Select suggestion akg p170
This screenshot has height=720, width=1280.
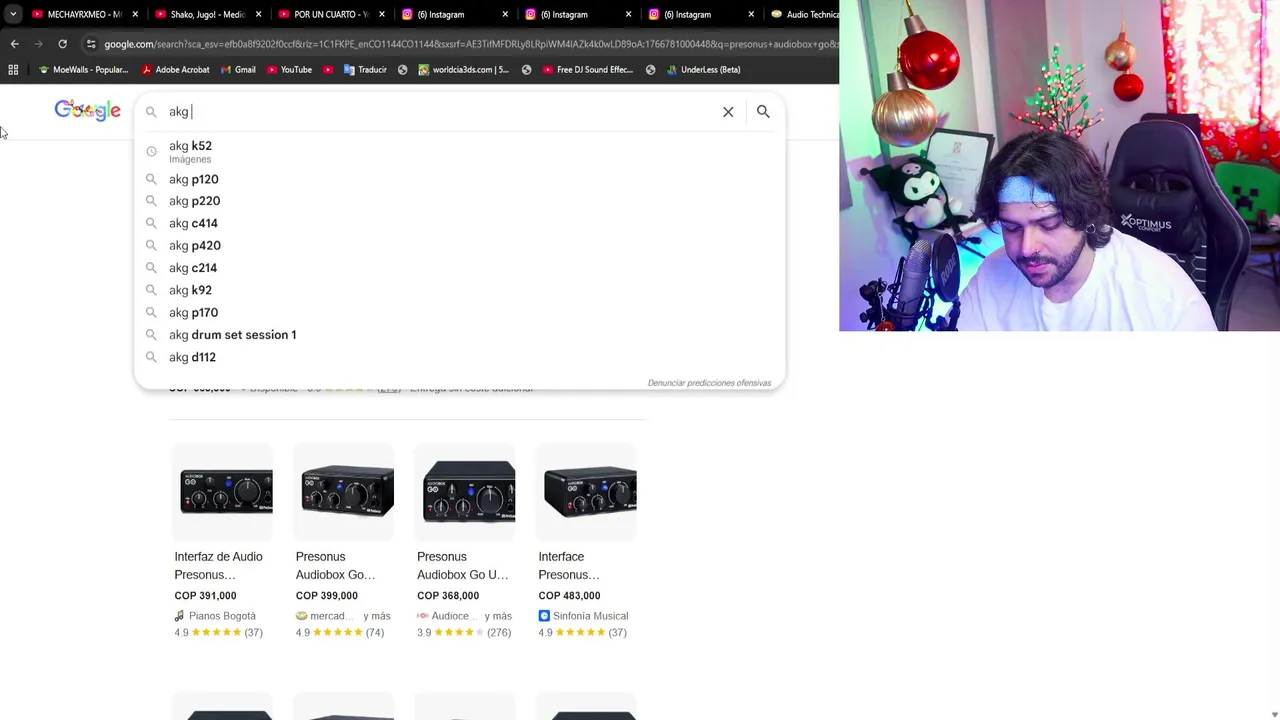point(459,312)
